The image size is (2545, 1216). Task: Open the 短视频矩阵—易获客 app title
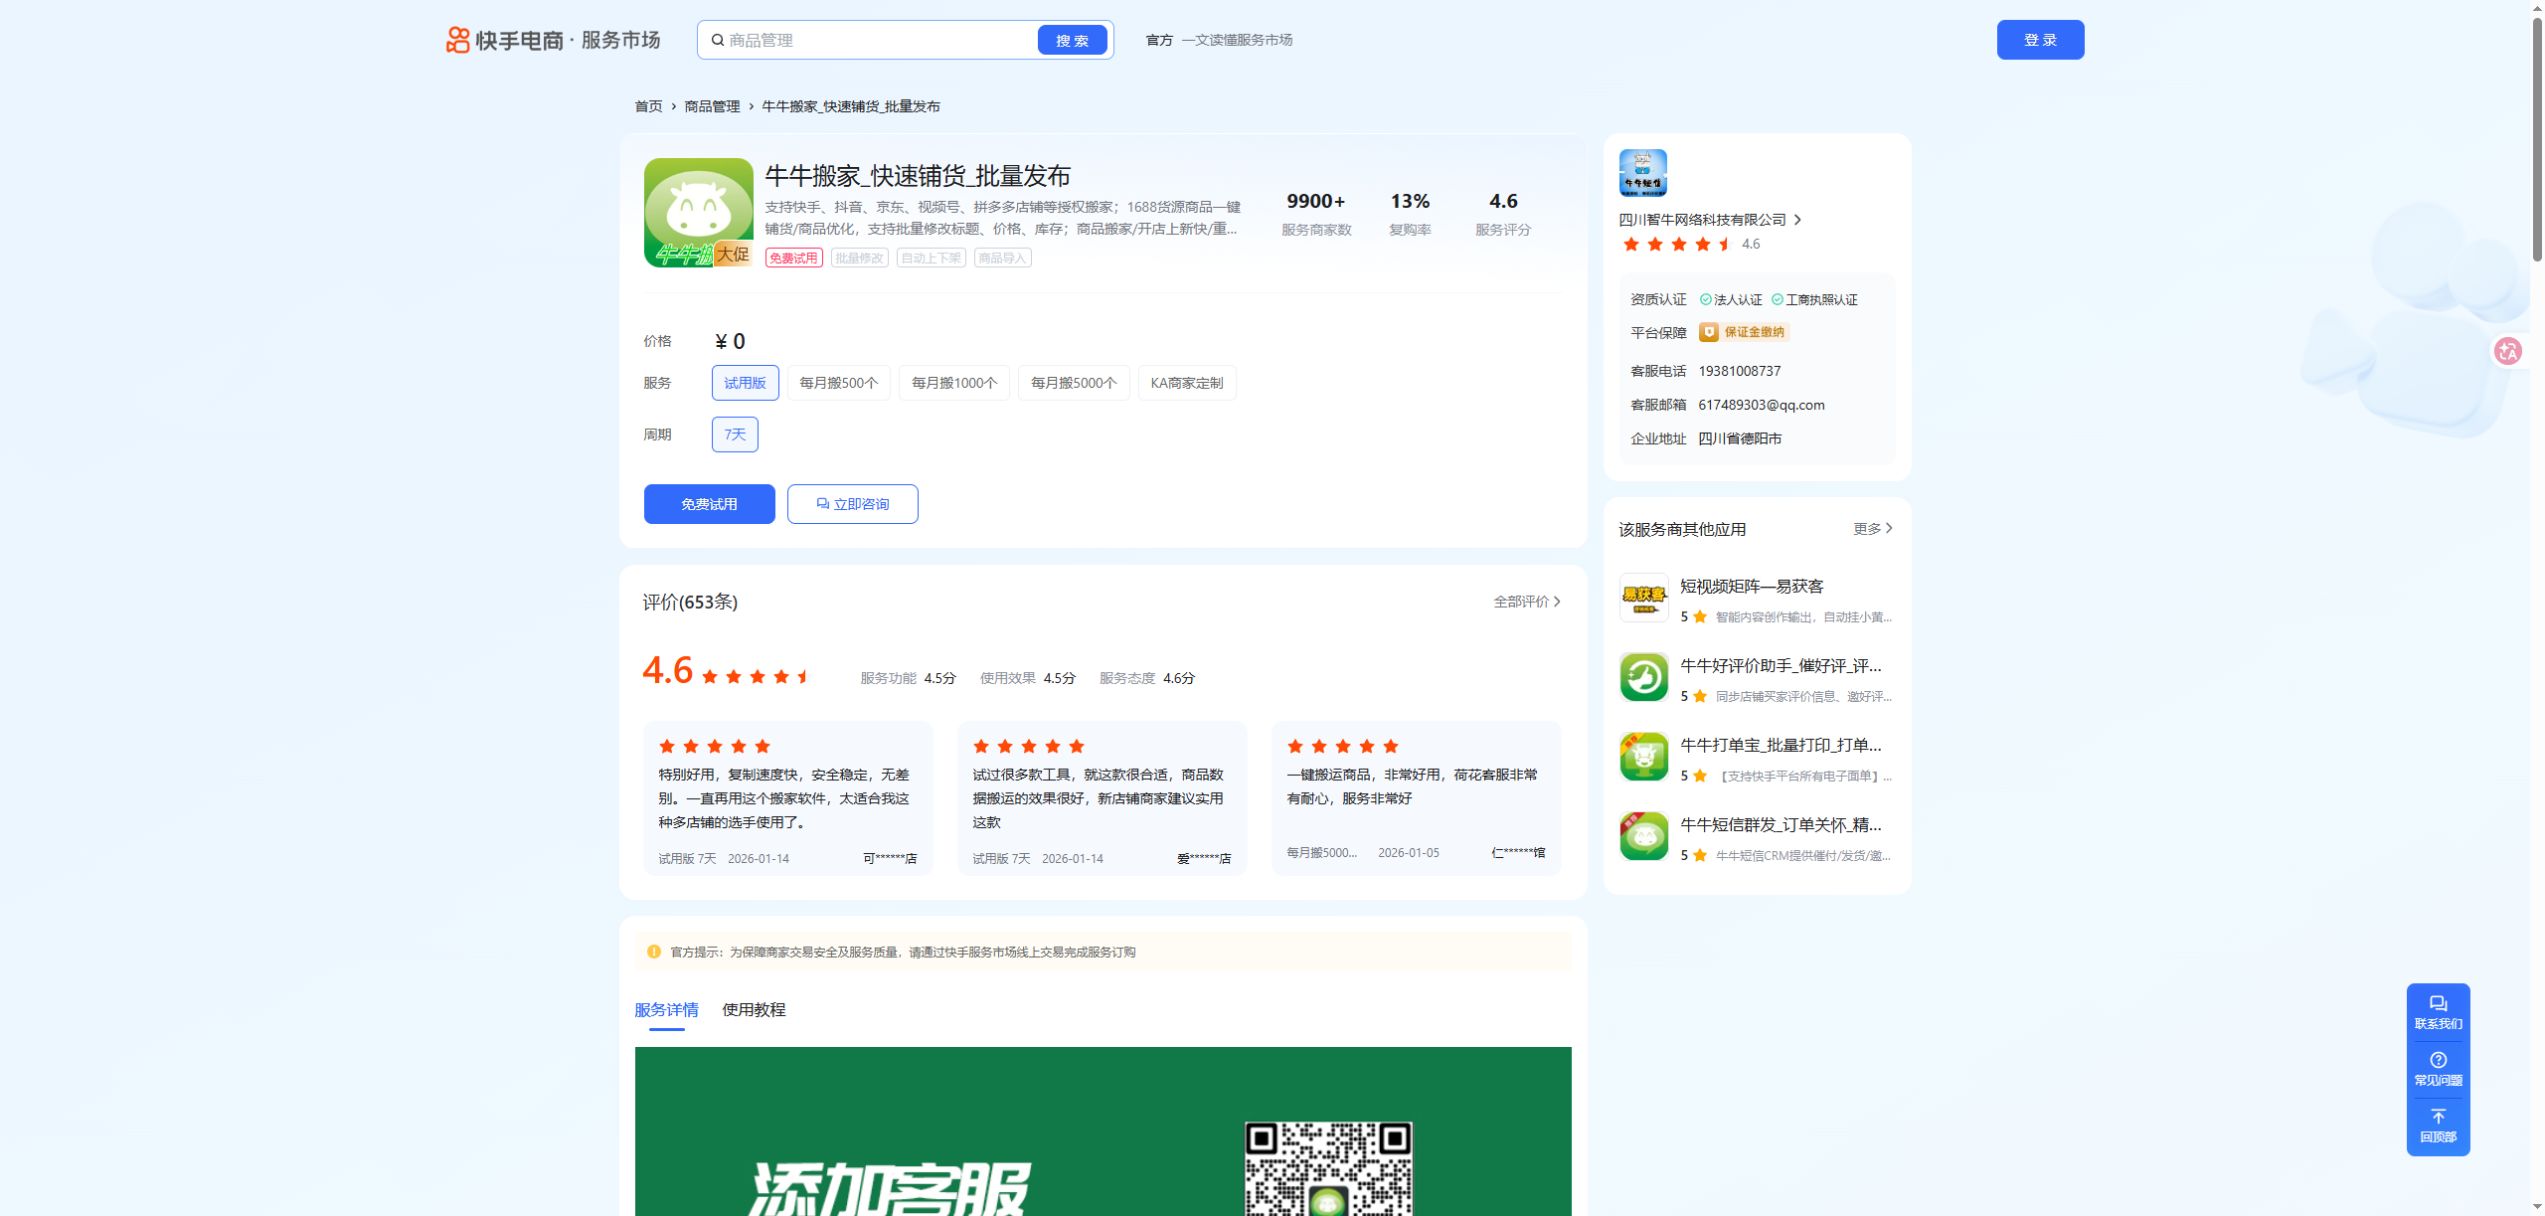click(x=1751, y=587)
